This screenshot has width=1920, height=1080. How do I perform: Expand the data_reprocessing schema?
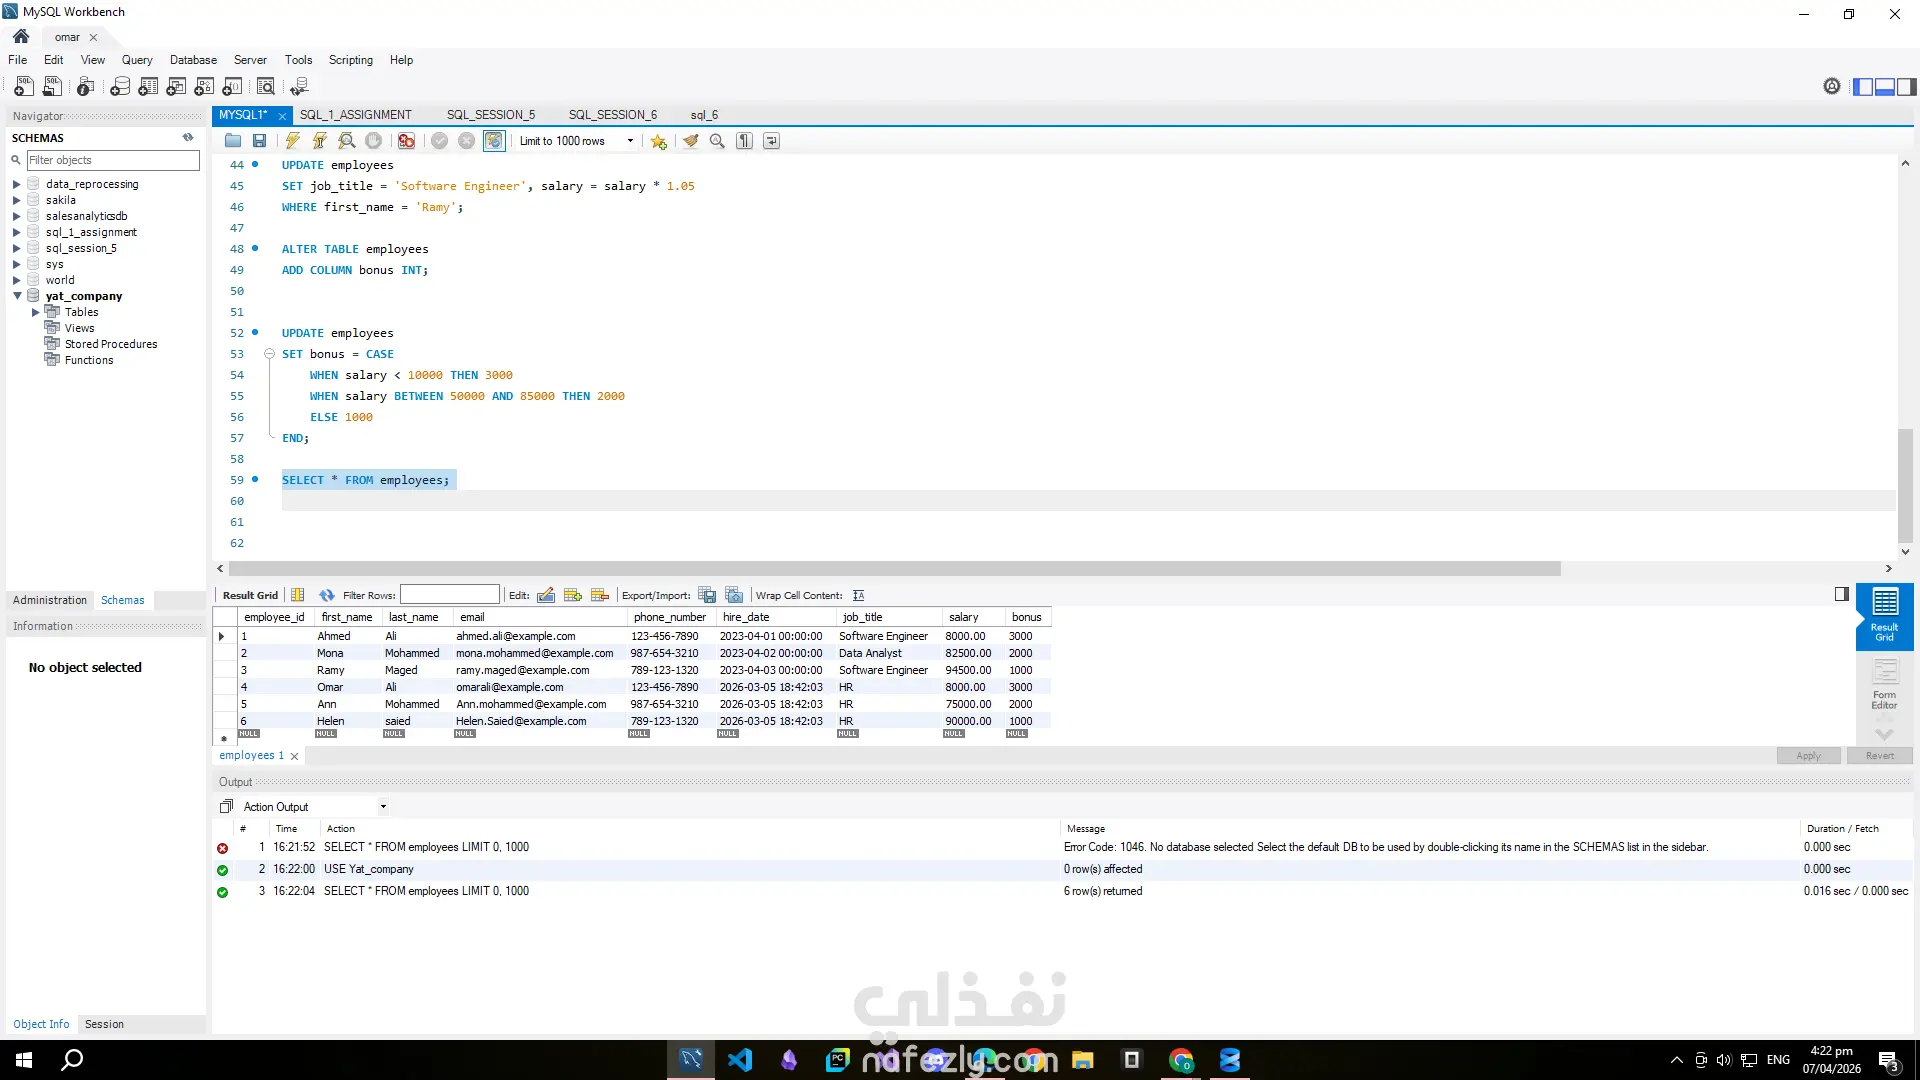[17, 184]
